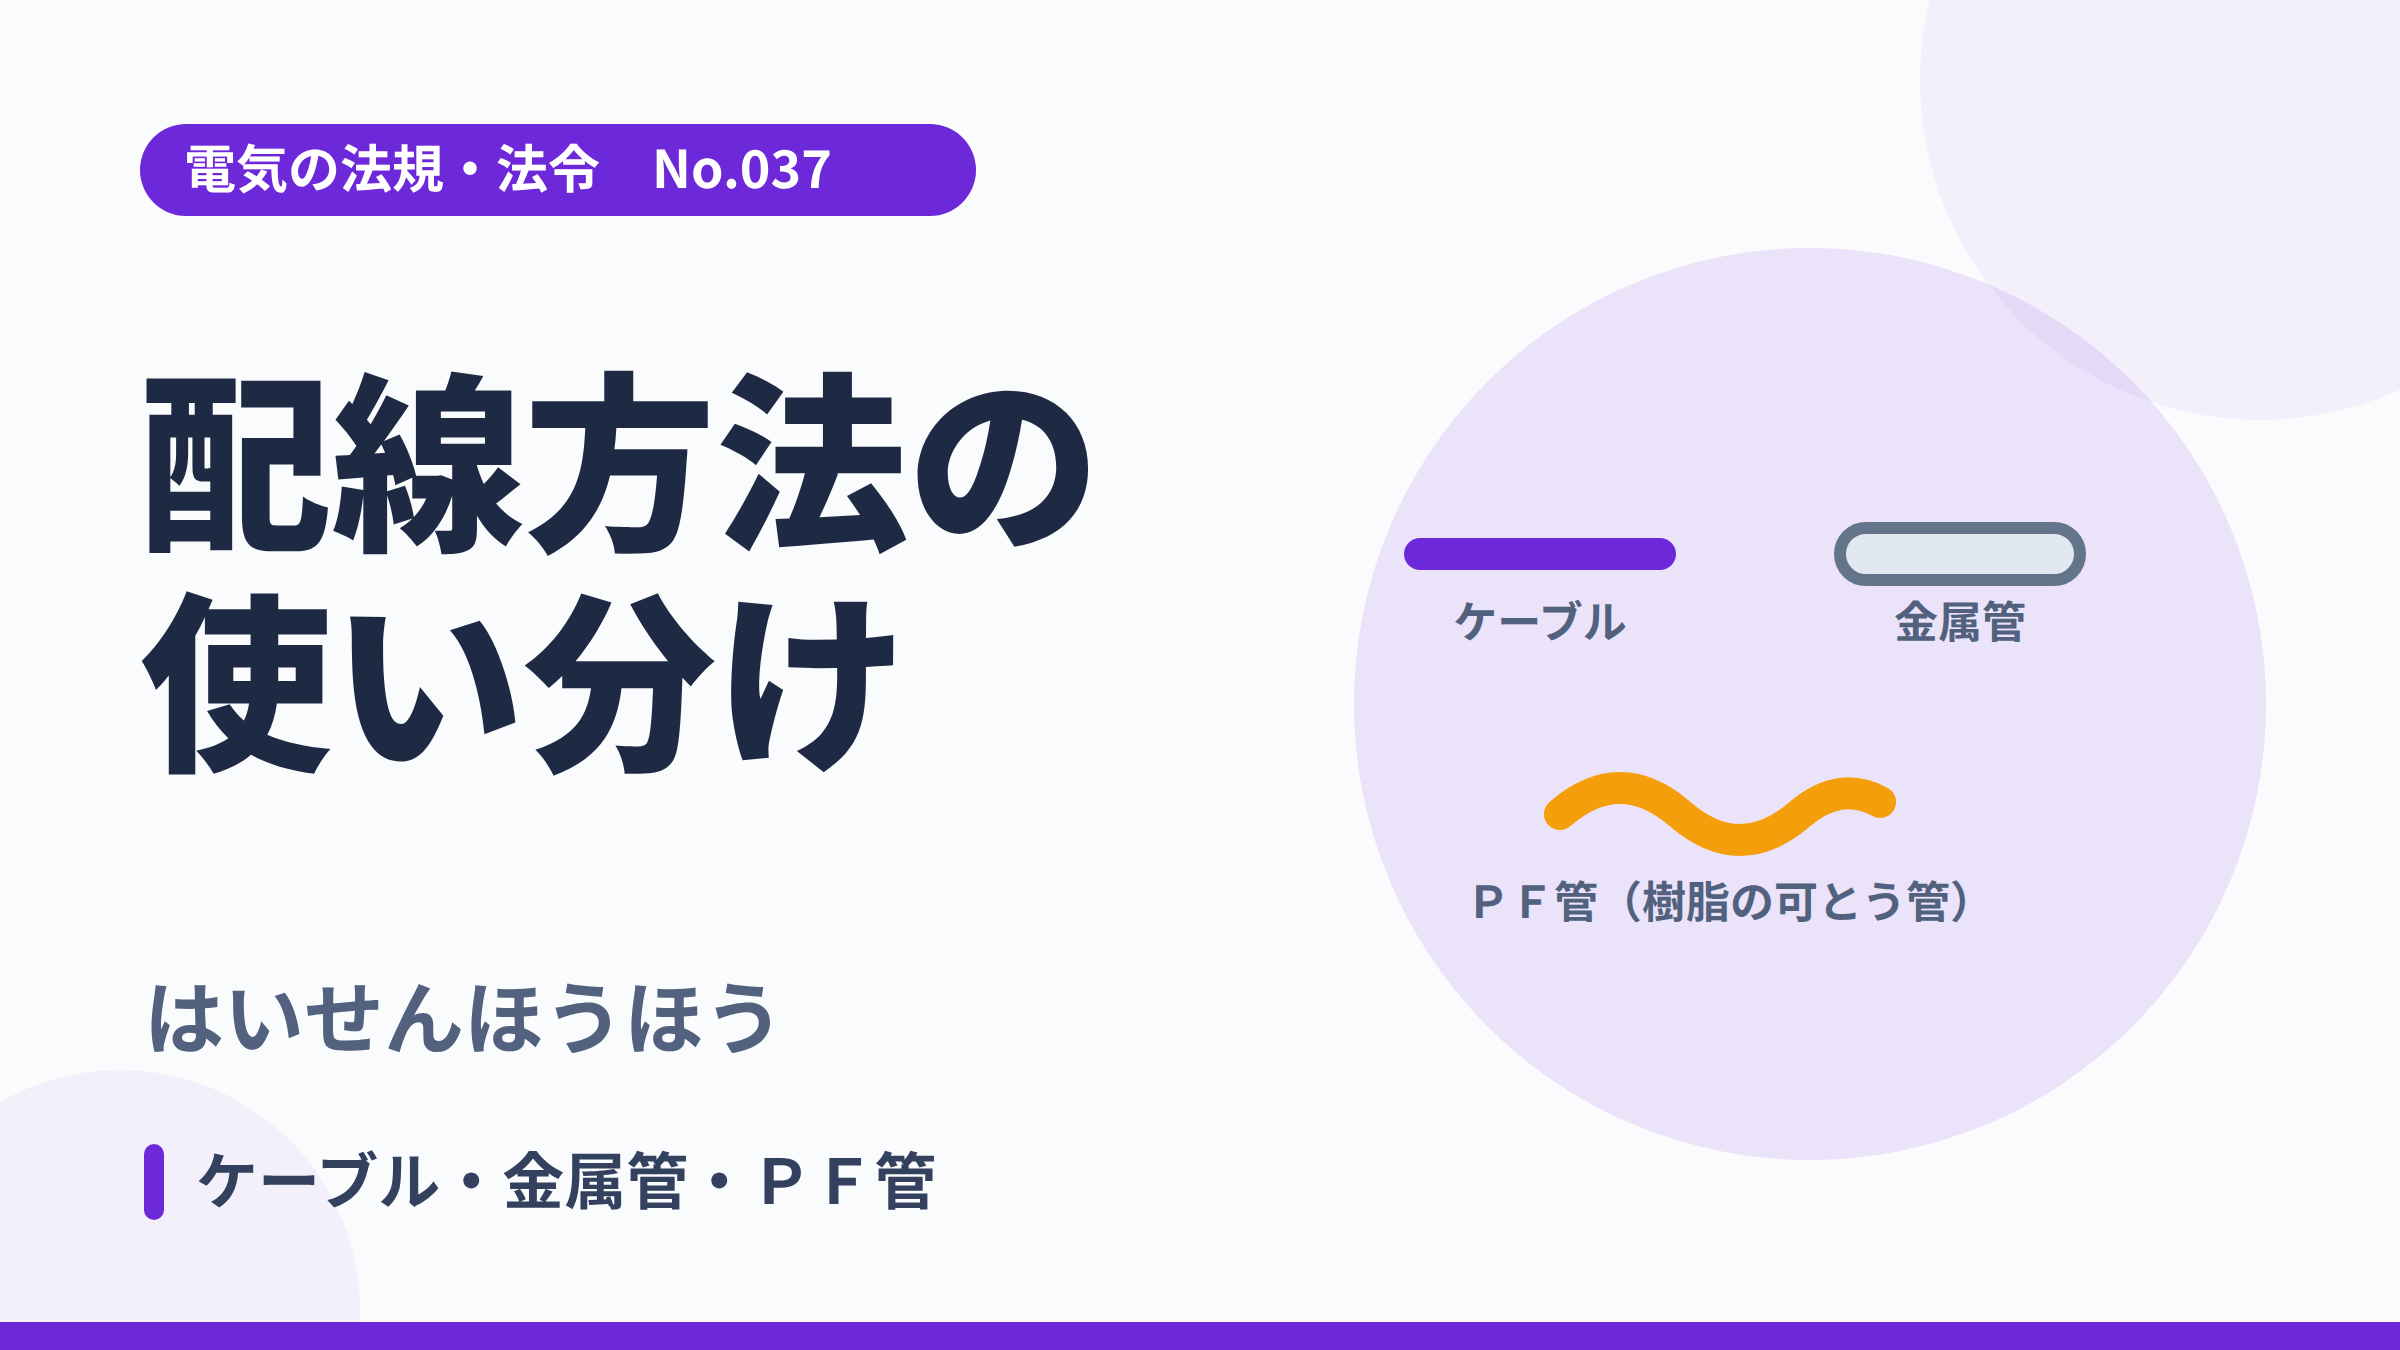The height and width of the screenshot is (1350, 2400).
Task: Select the 金属管 label under the gray pipe
Action: coord(1960,622)
